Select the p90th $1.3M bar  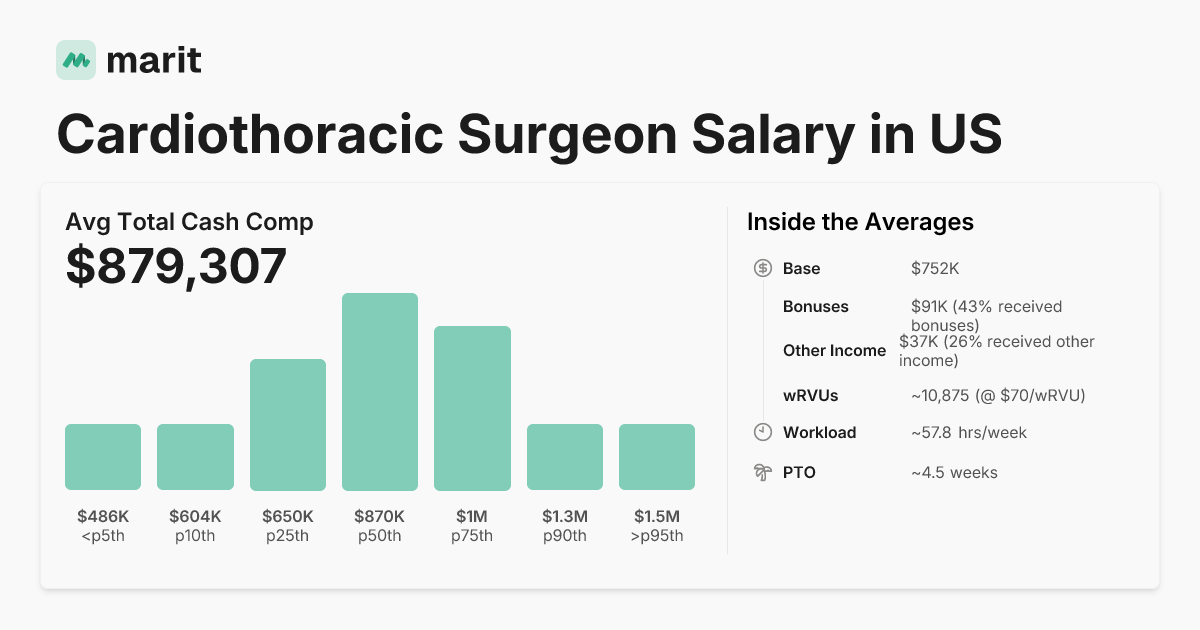565,457
